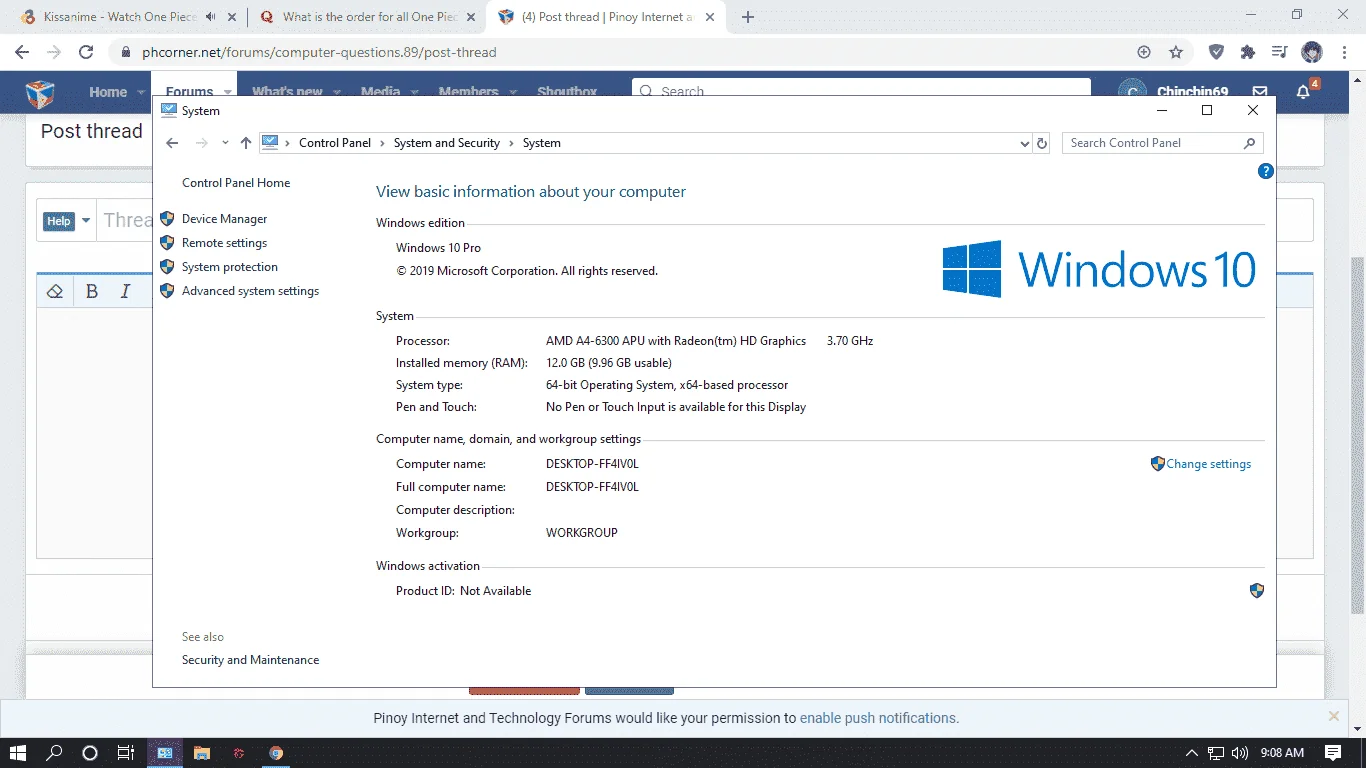This screenshot has width=1366, height=768.
Task: Open the Forums menu on phcorner navbar
Action: [x=190, y=92]
